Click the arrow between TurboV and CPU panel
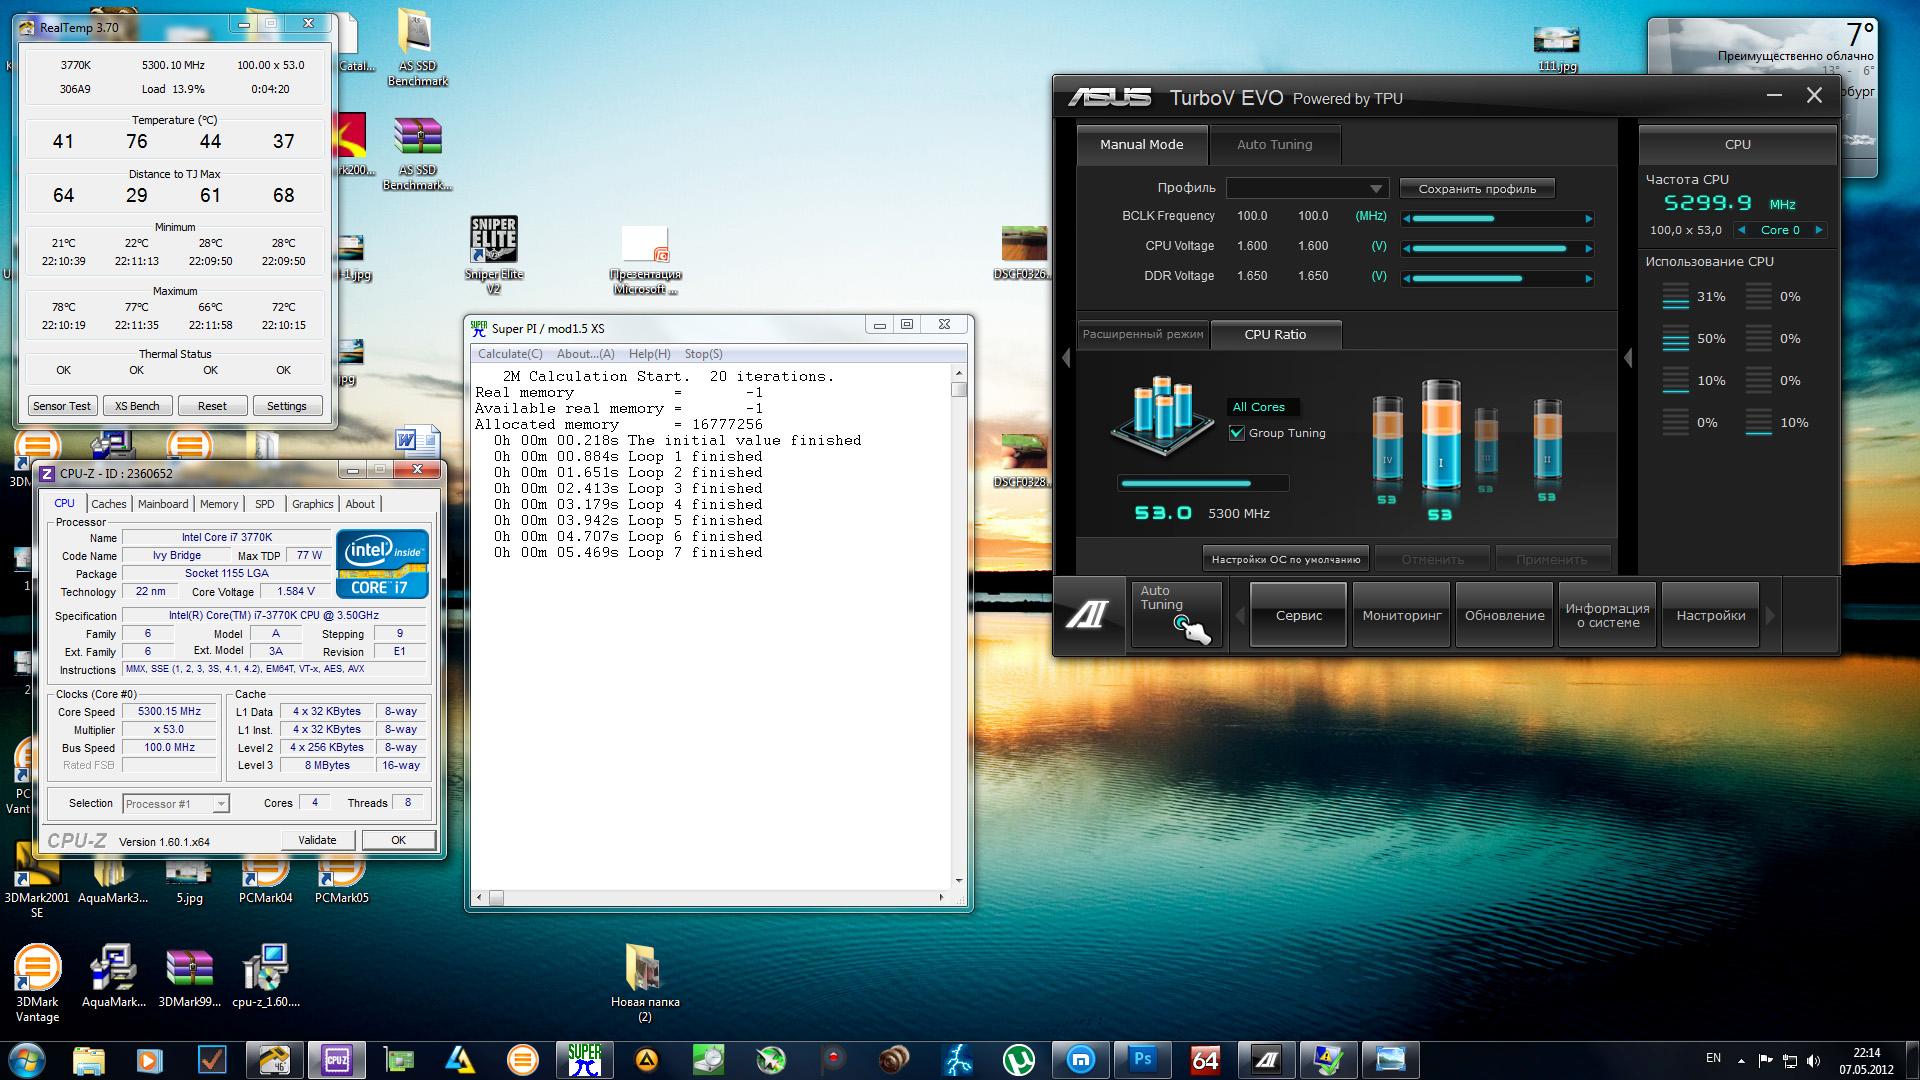 coord(1628,358)
